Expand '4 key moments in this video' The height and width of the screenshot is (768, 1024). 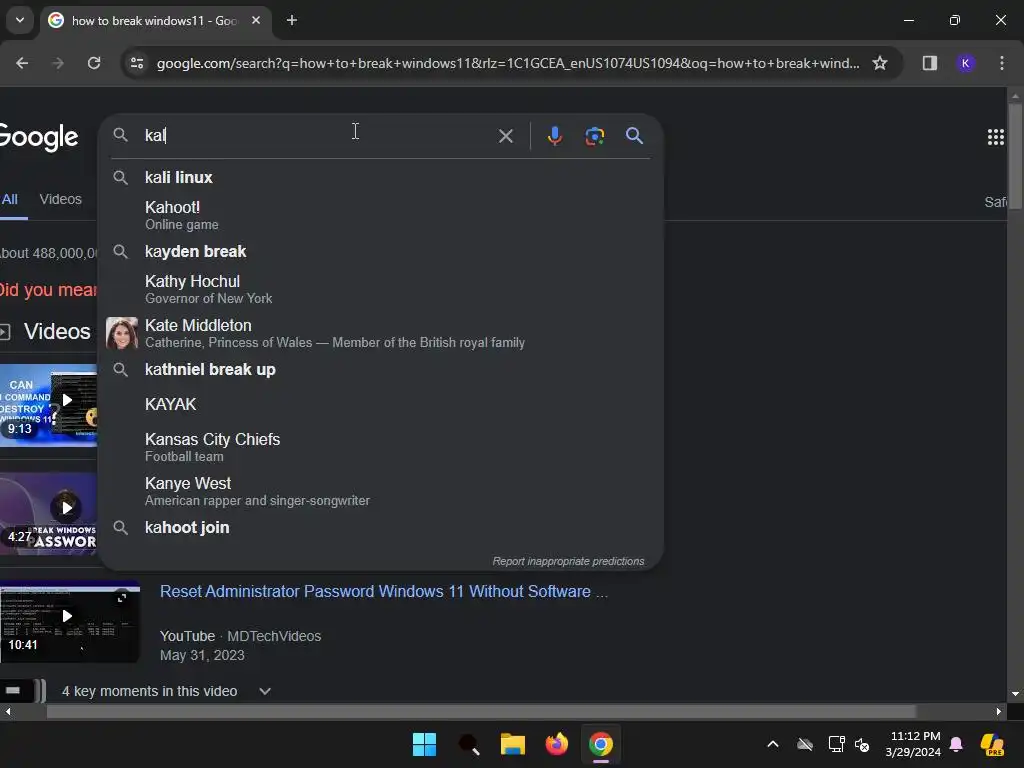(166, 691)
